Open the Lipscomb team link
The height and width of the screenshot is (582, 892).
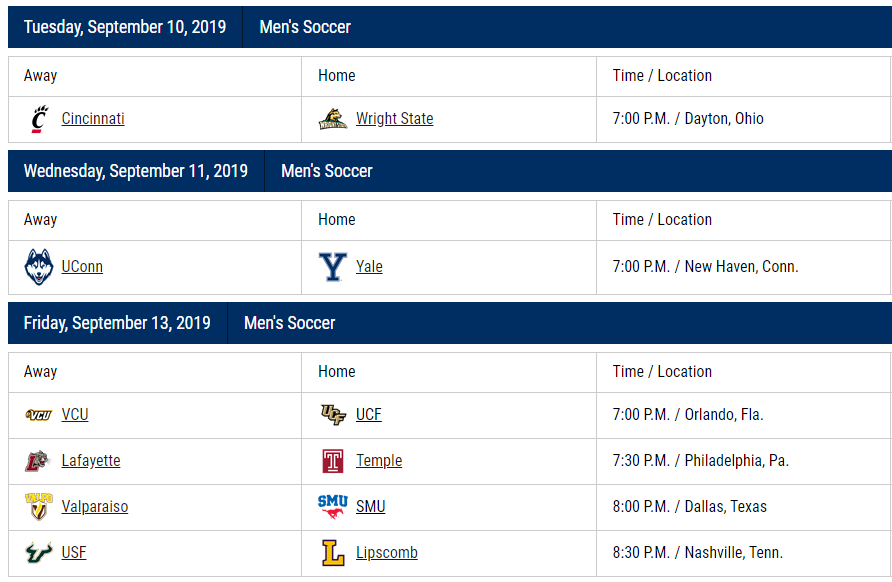click(387, 552)
